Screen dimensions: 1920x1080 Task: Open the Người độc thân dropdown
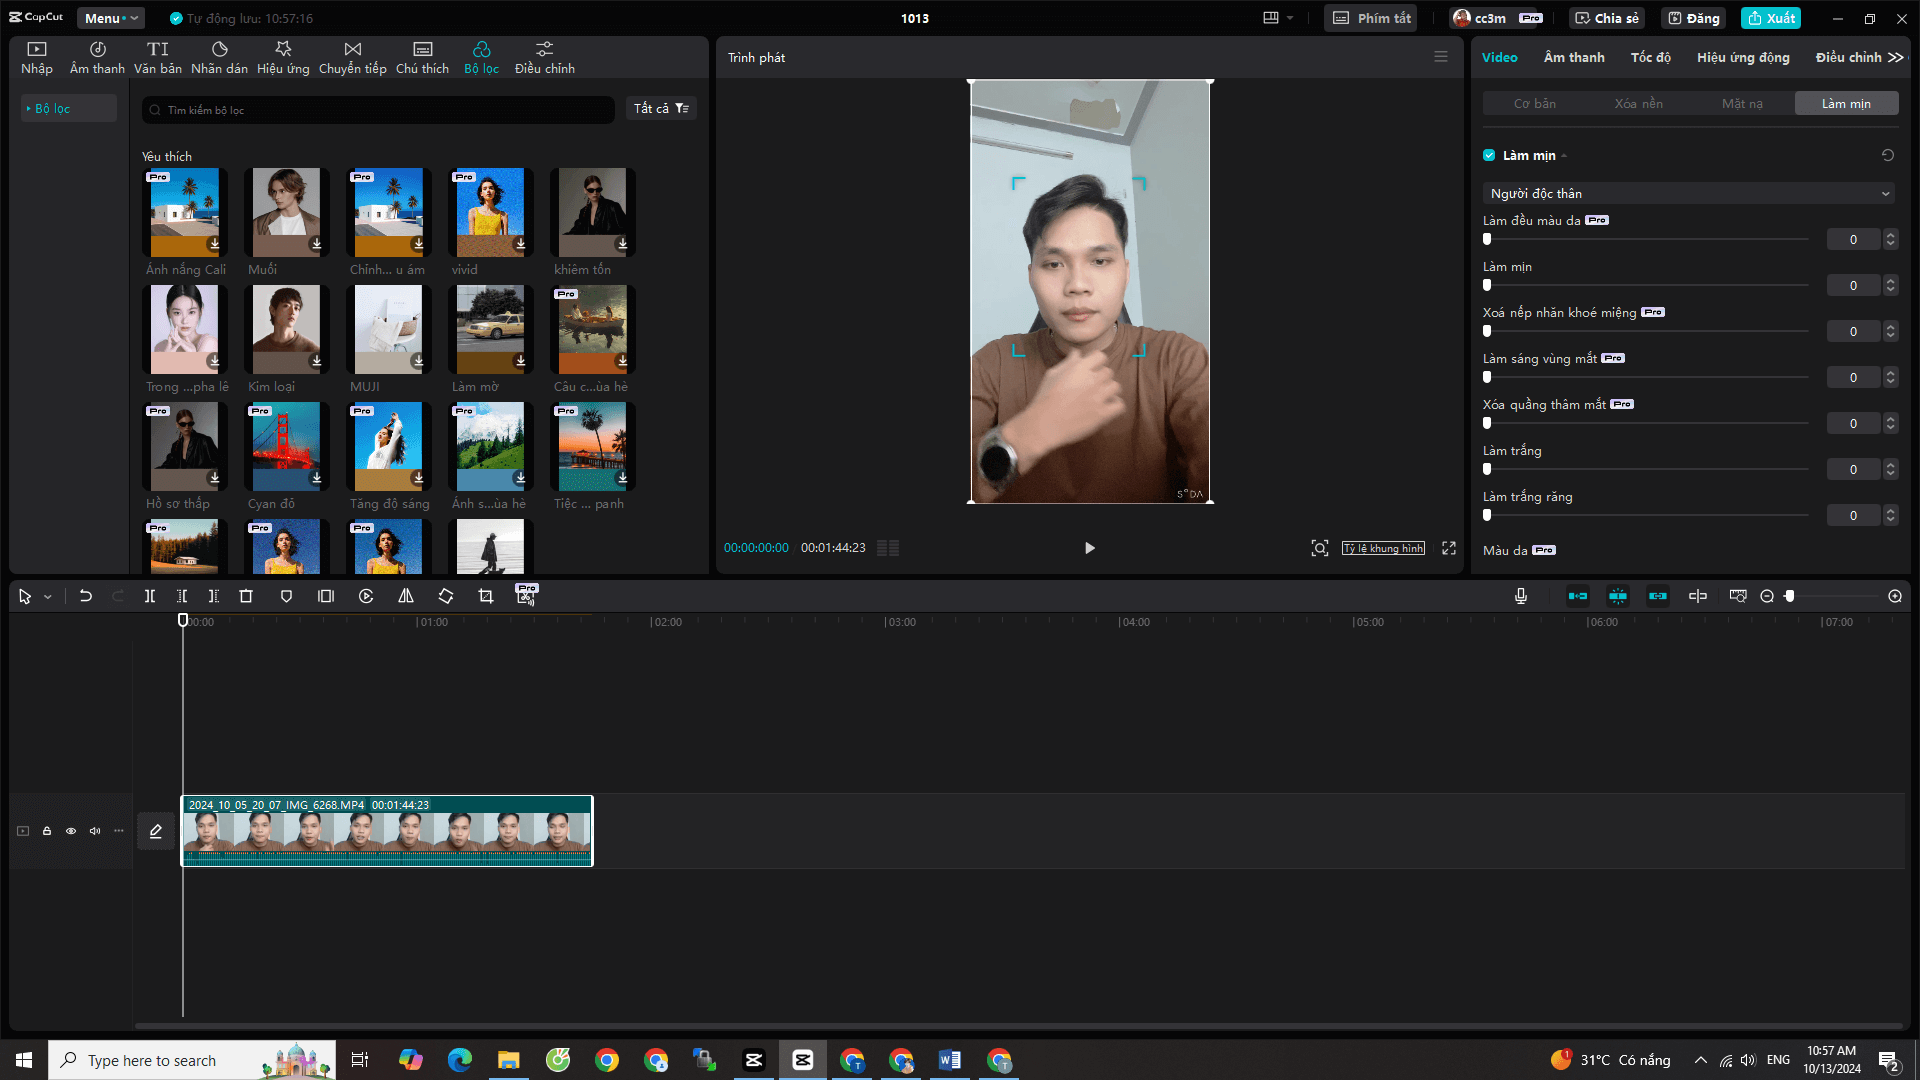pyautogui.click(x=1688, y=193)
